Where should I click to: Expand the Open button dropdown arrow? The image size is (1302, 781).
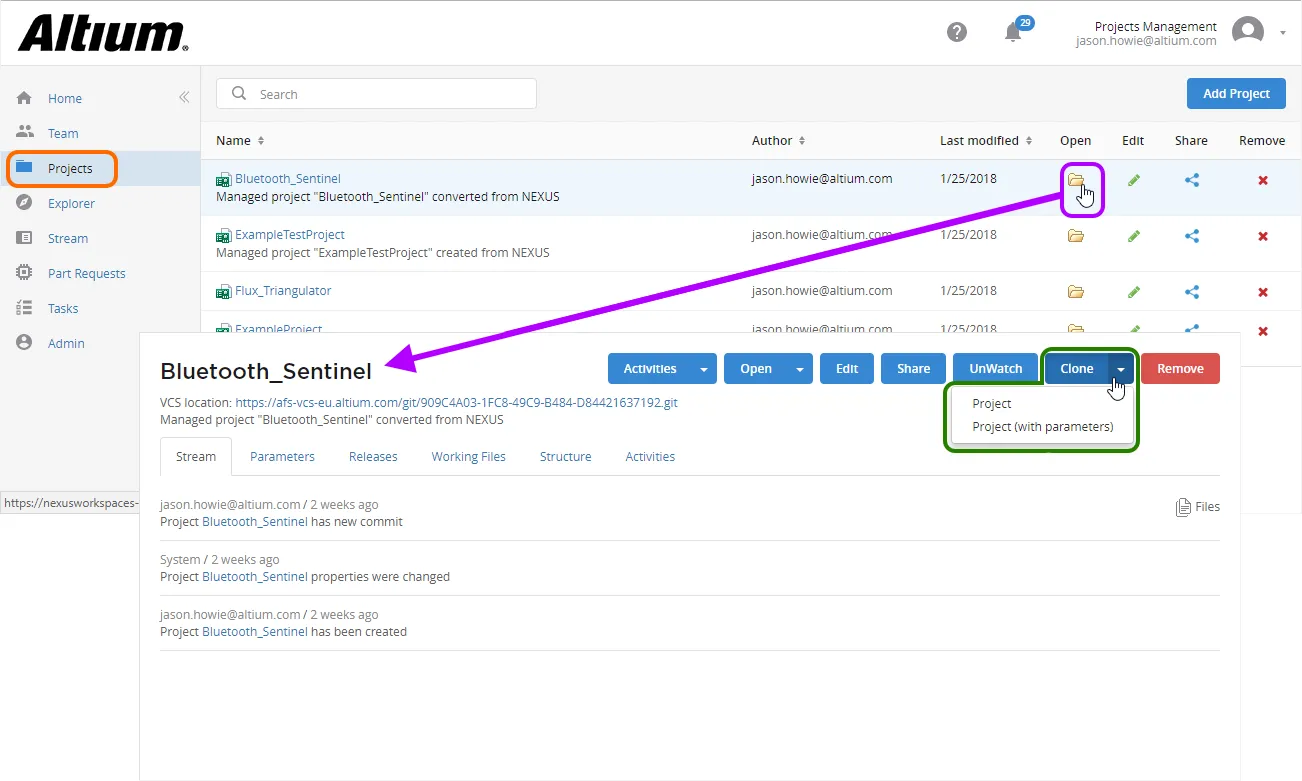[800, 368]
